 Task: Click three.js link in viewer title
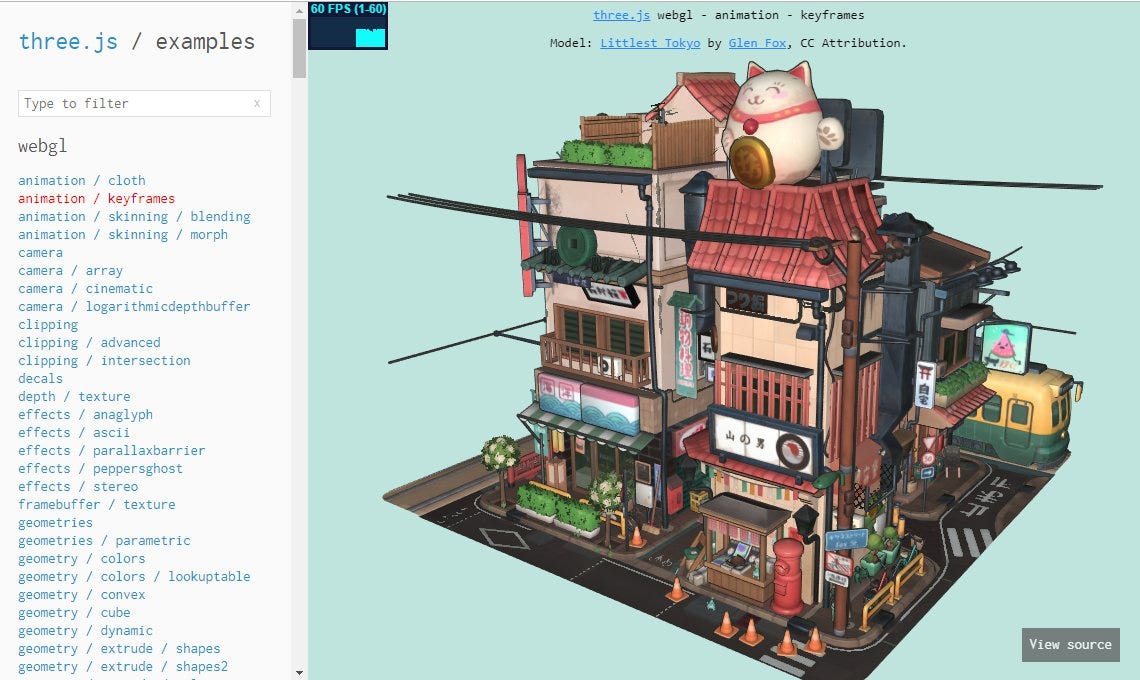[x=622, y=15]
